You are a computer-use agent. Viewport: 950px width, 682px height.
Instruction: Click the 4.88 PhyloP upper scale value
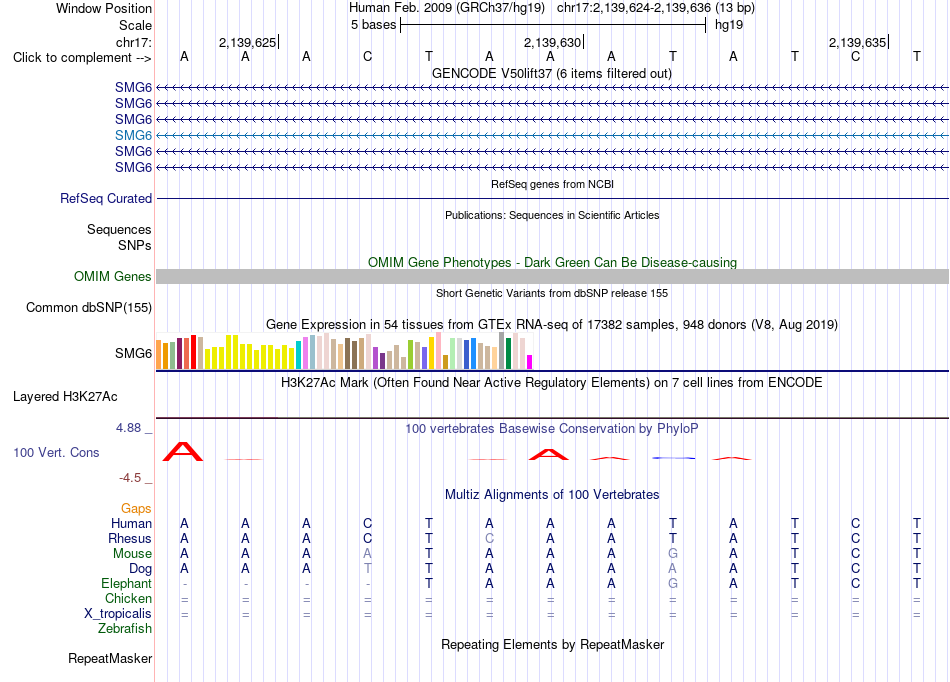[x=128, y=428]
